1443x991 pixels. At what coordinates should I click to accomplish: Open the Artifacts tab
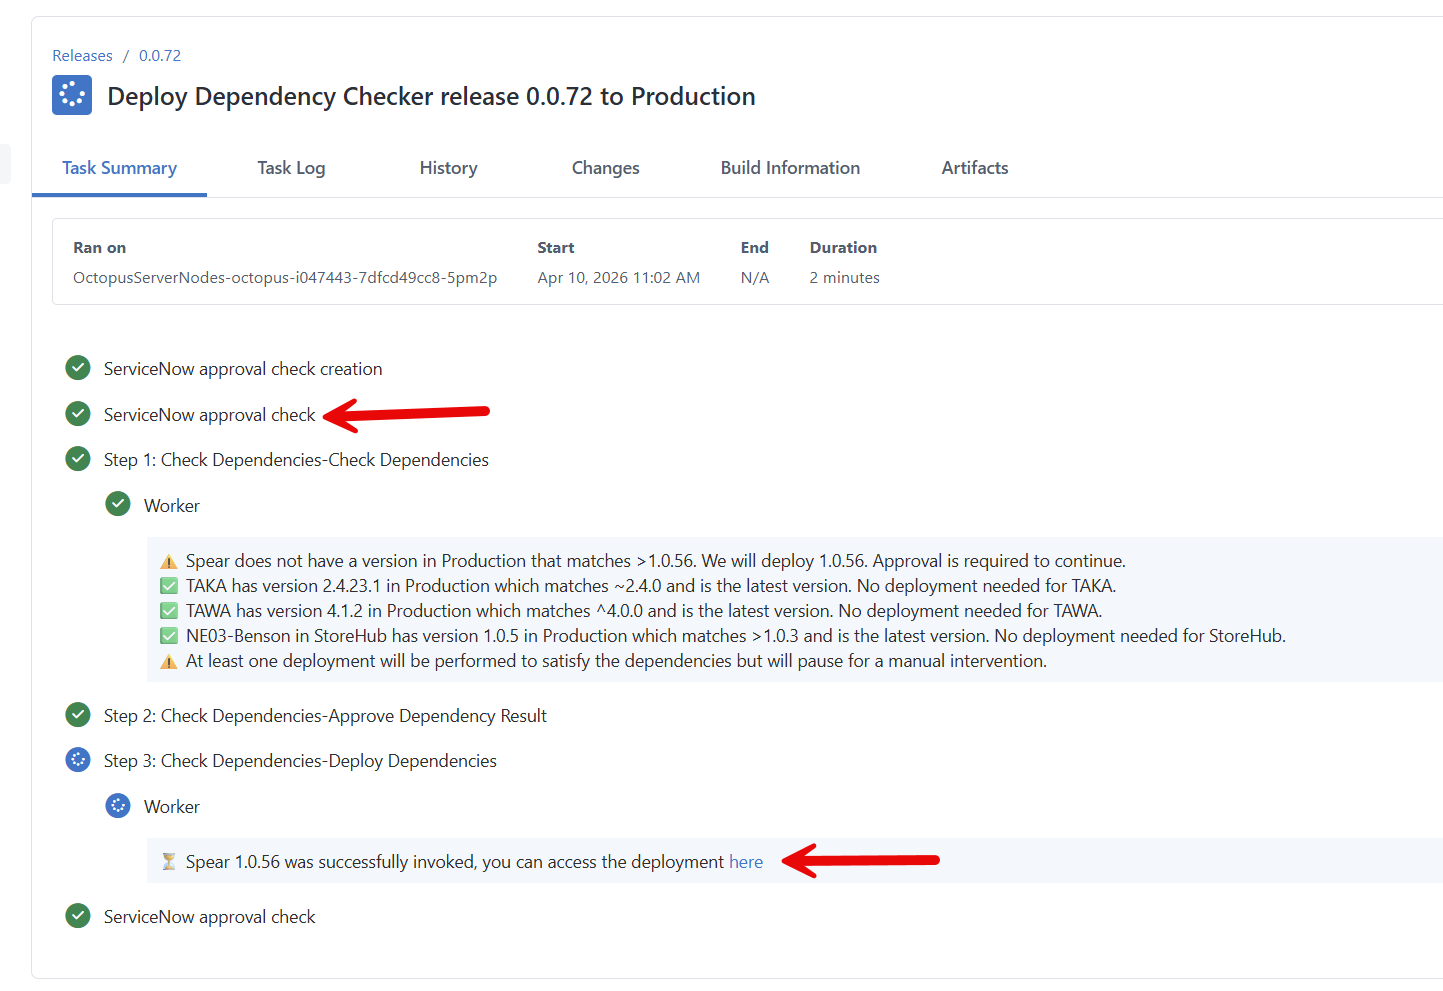click(x=974, y=168)
